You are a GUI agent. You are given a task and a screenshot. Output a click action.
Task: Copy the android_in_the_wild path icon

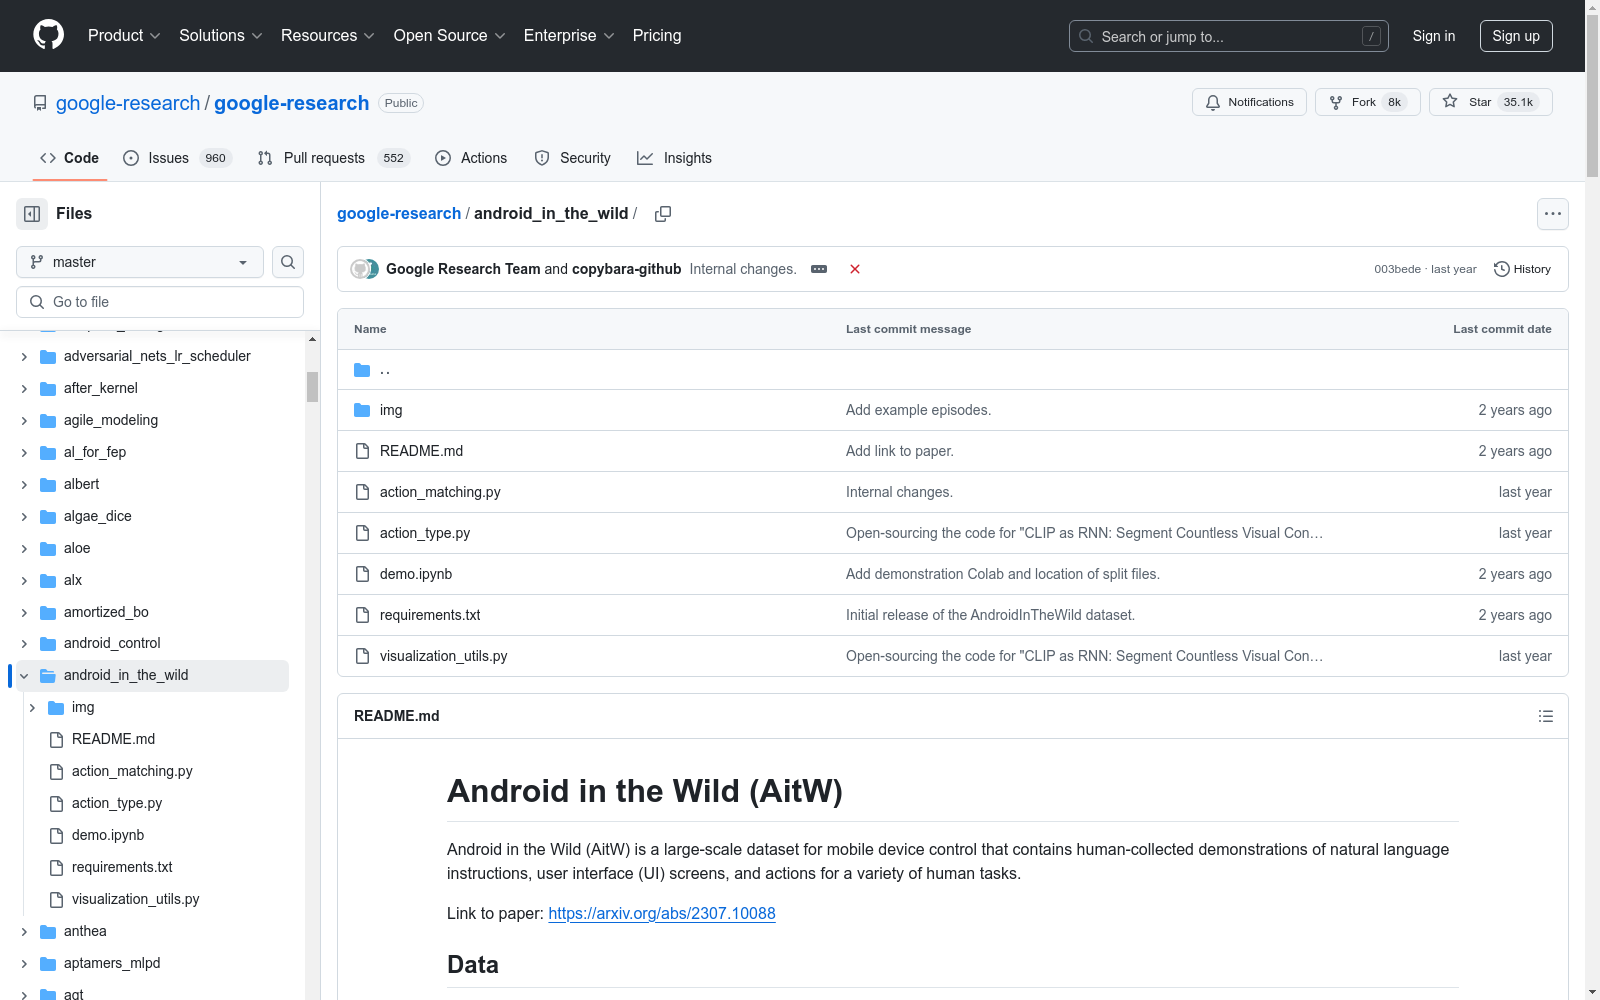click(x=663, y=214)
